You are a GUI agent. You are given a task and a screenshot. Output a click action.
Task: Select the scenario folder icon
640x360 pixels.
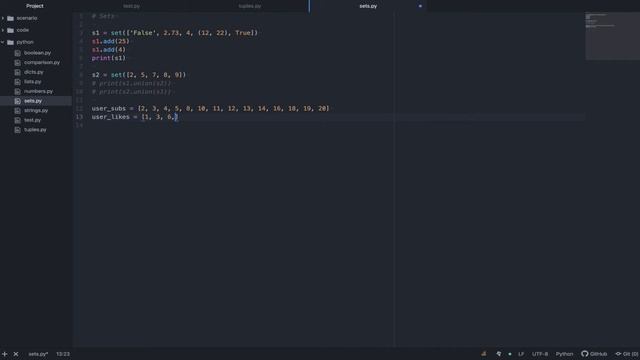click(x=11, y=18)
